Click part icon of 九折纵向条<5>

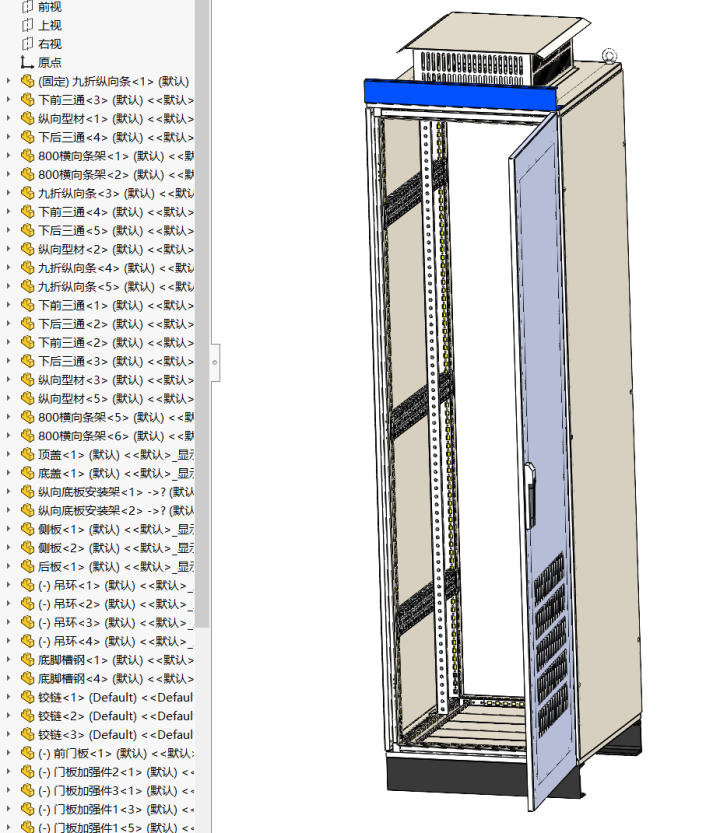tap(28, 286)
